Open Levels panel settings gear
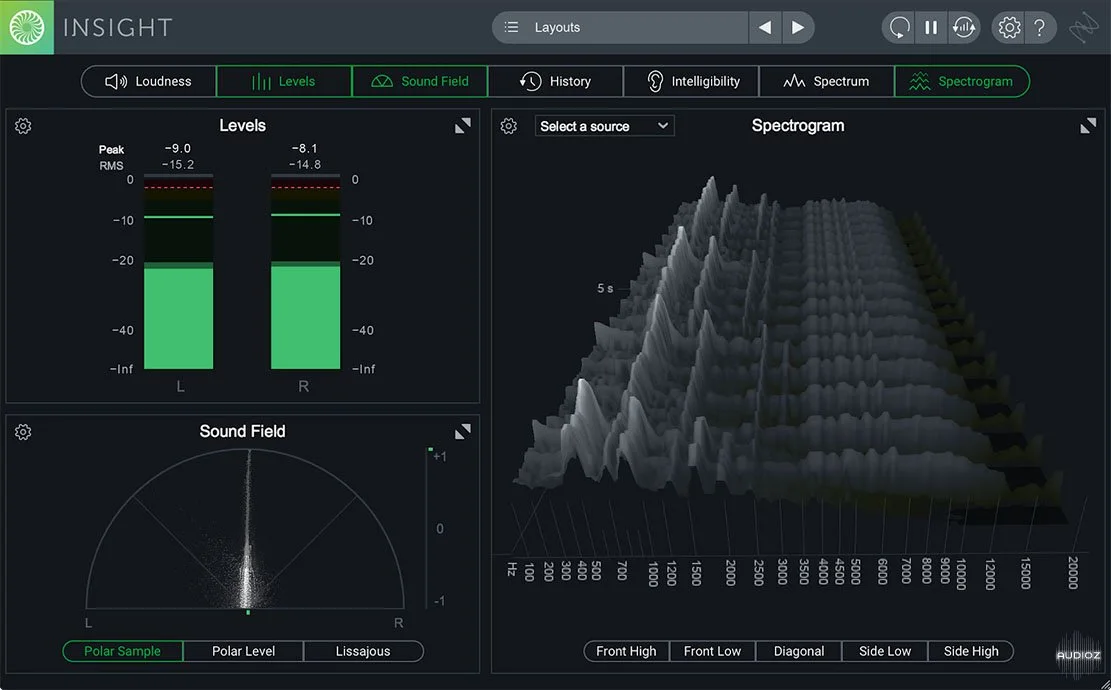Viewport: 1111px width, 690px height. pos(23,126)
